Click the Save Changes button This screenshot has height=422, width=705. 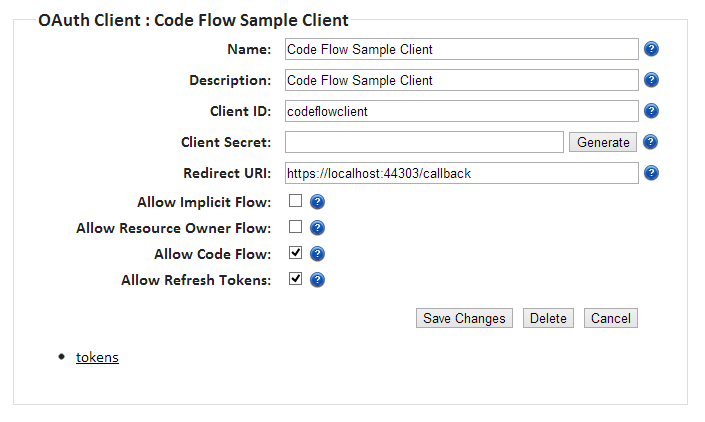tap(464, 318)
